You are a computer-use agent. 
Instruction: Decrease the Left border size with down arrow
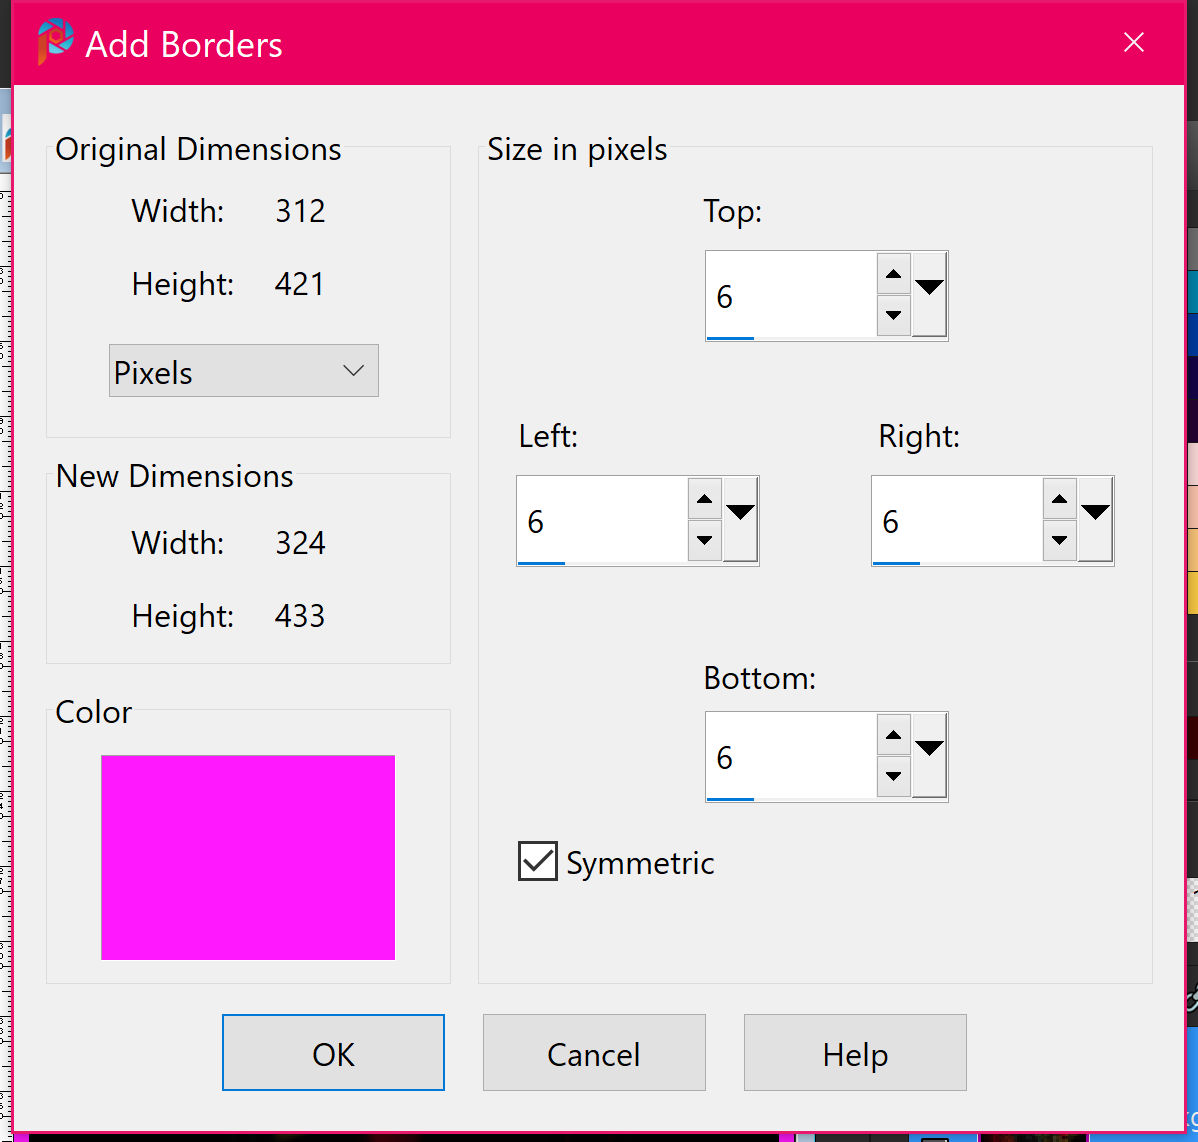704,541
